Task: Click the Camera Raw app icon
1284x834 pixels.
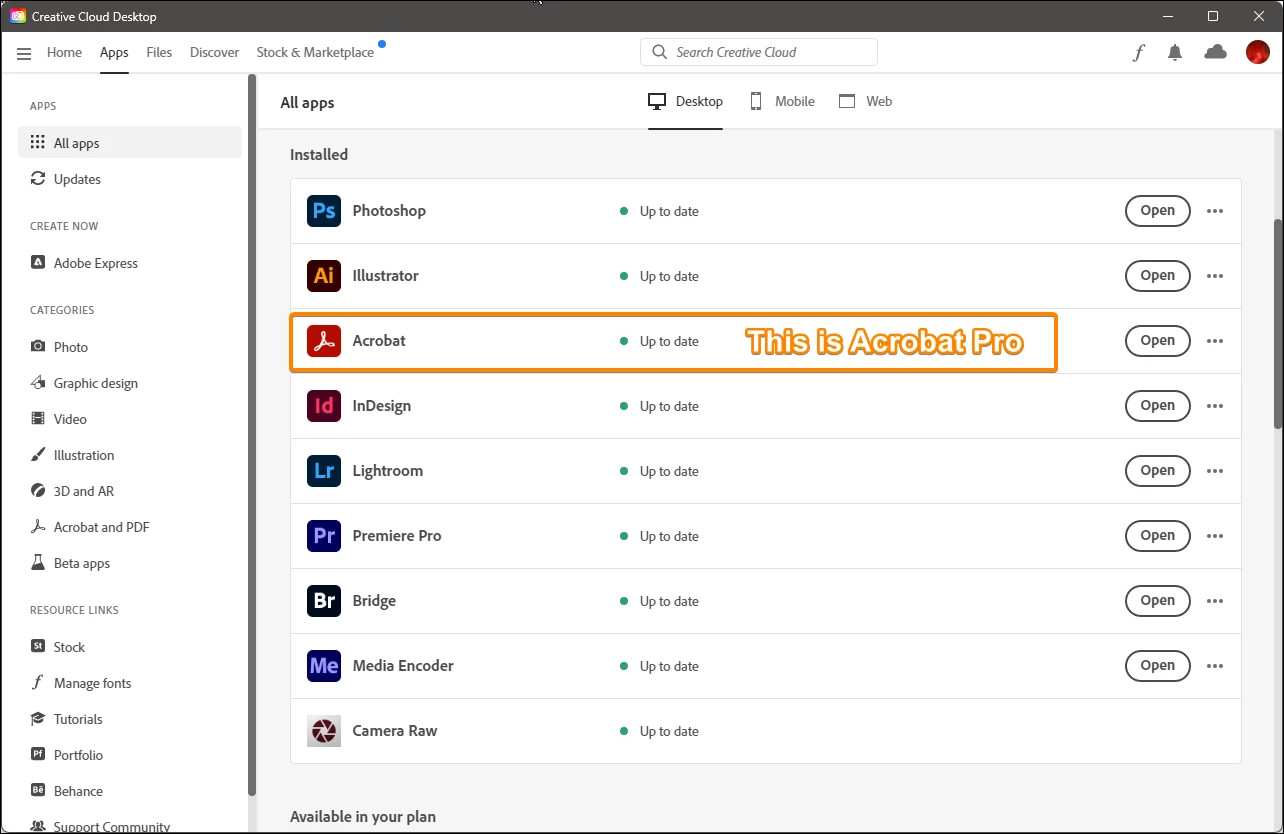Action: (324, 731)
